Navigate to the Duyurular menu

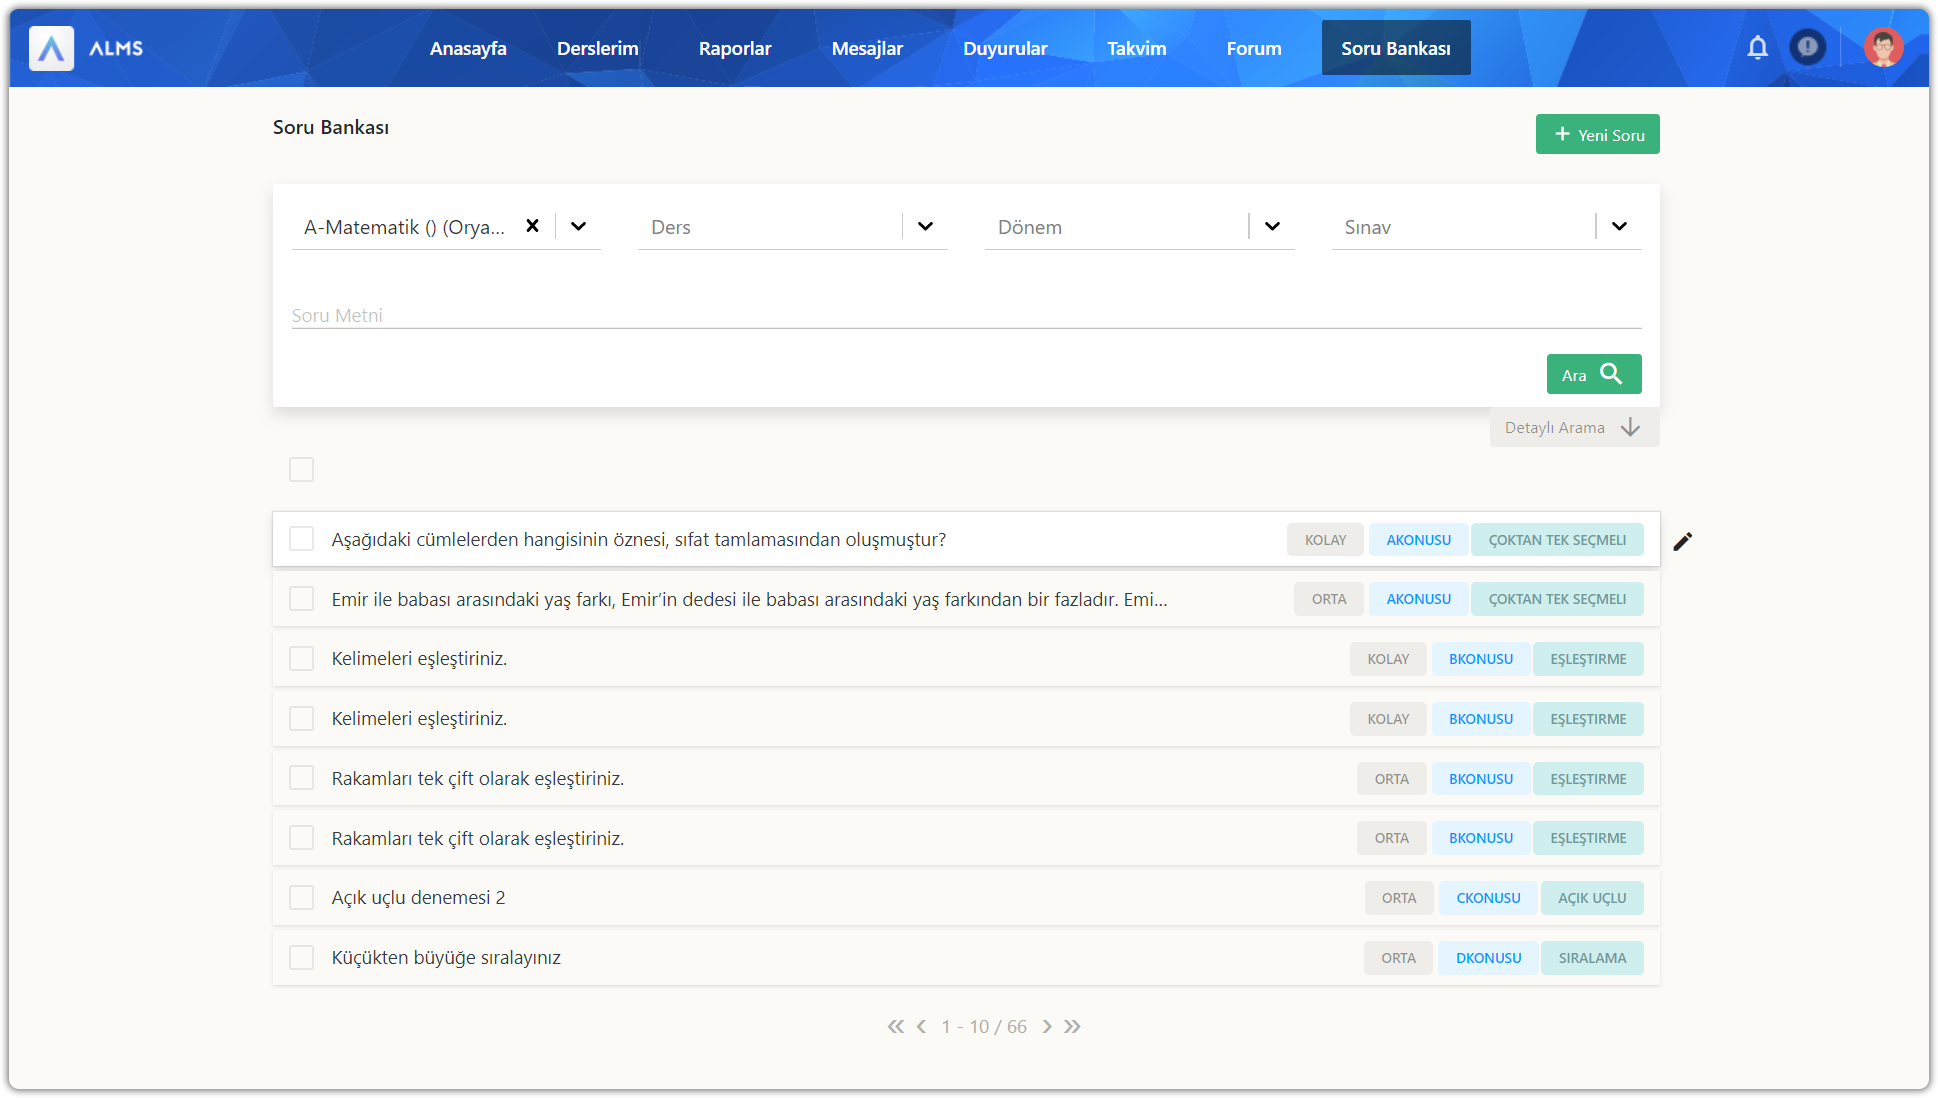(1005, 48)
